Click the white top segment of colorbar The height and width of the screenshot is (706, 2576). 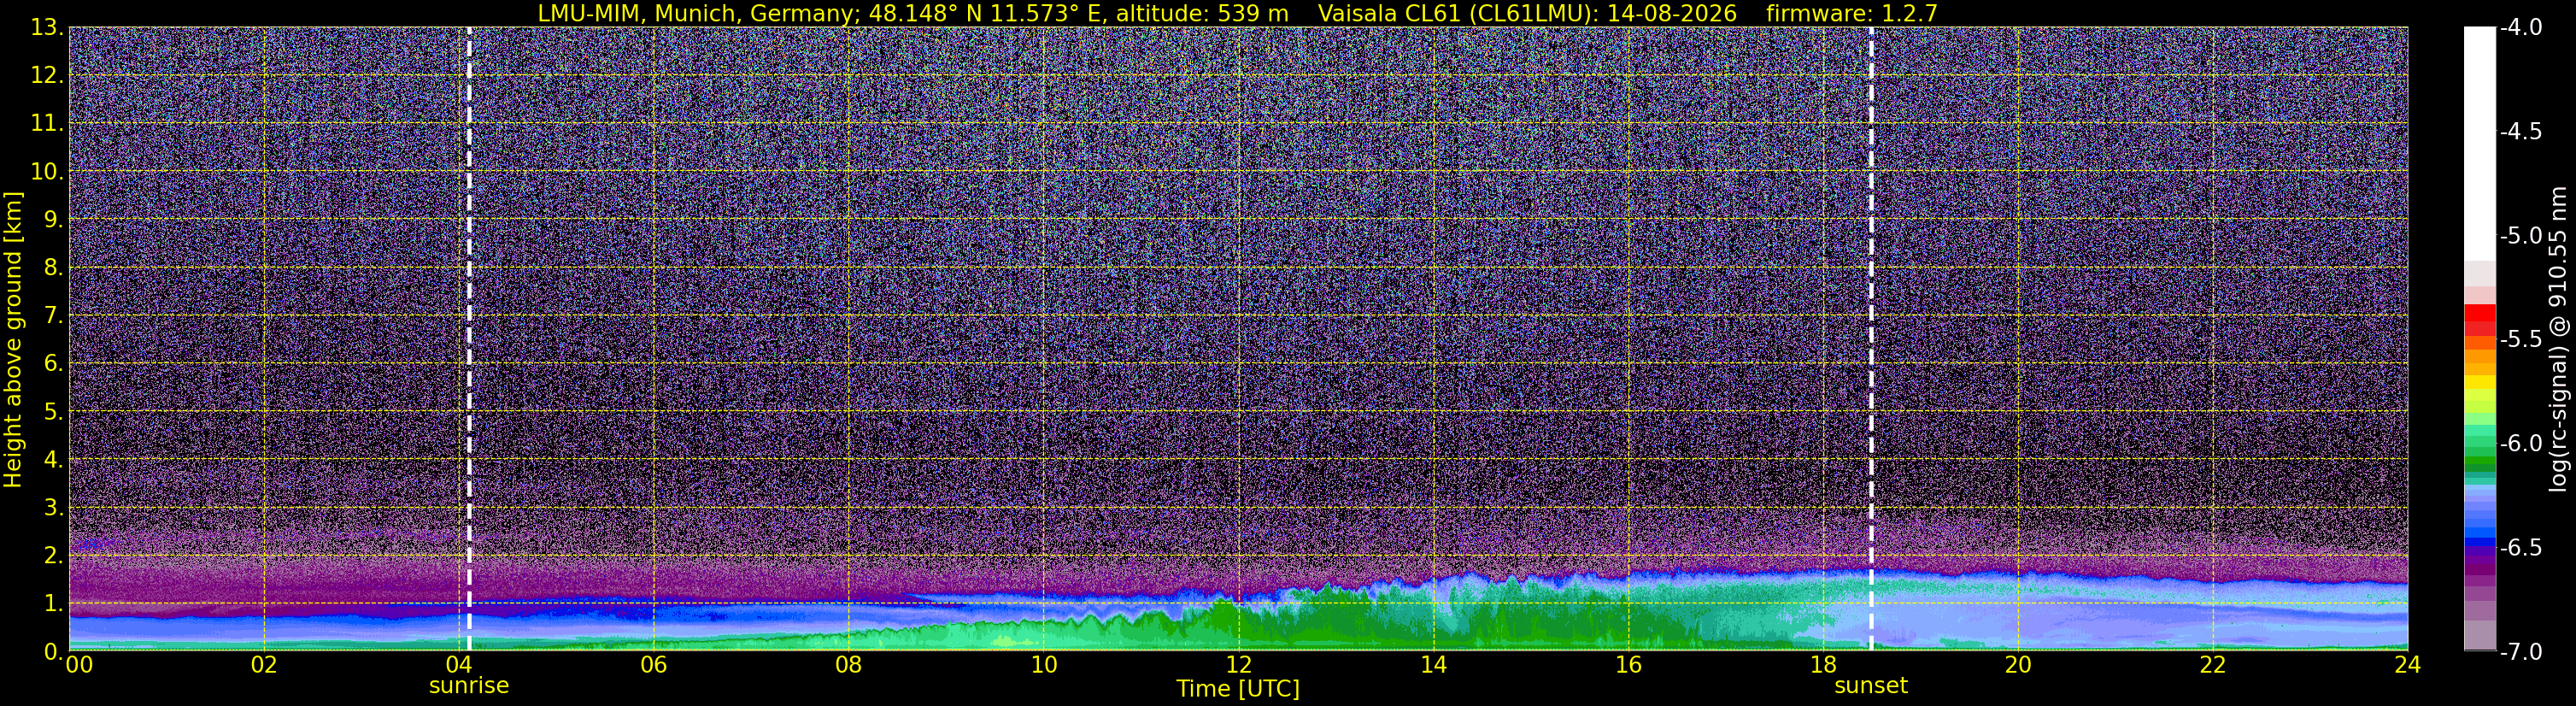pyautogui.click(x=2479, y=143)
